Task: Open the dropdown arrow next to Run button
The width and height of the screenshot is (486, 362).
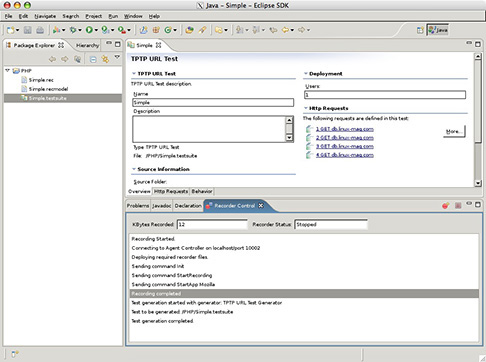Action: (x=96, y=30)
